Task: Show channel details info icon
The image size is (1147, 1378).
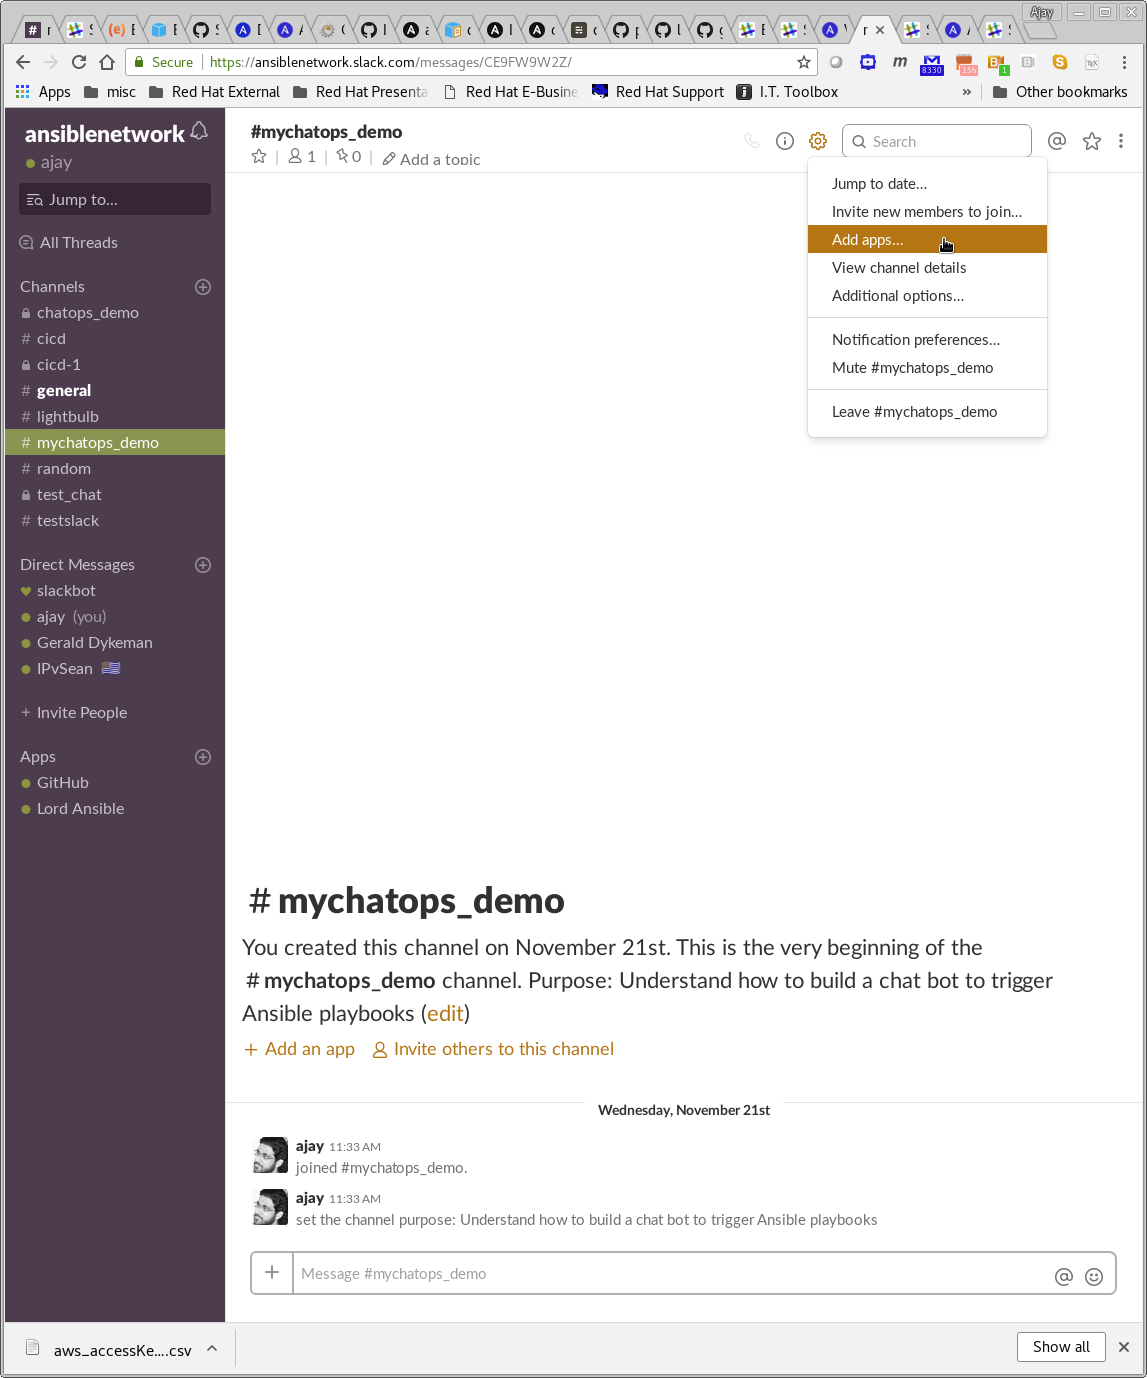Action: pyautogui.click(x=785, y=141)
